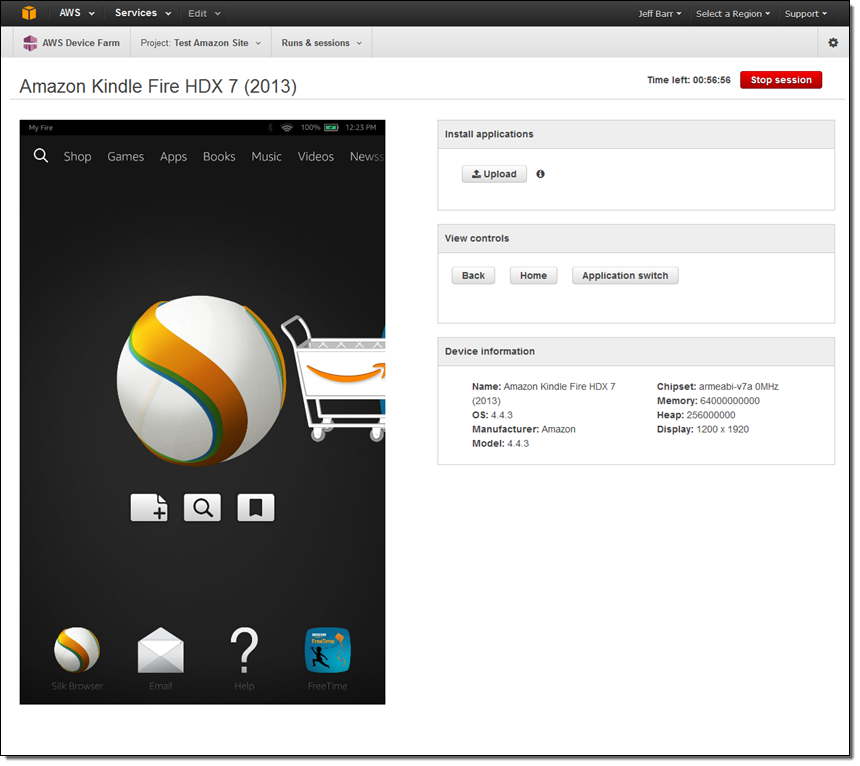Screen dimensions: 860x766
Task: Open the Email app icon
Action: pos(161,651)
